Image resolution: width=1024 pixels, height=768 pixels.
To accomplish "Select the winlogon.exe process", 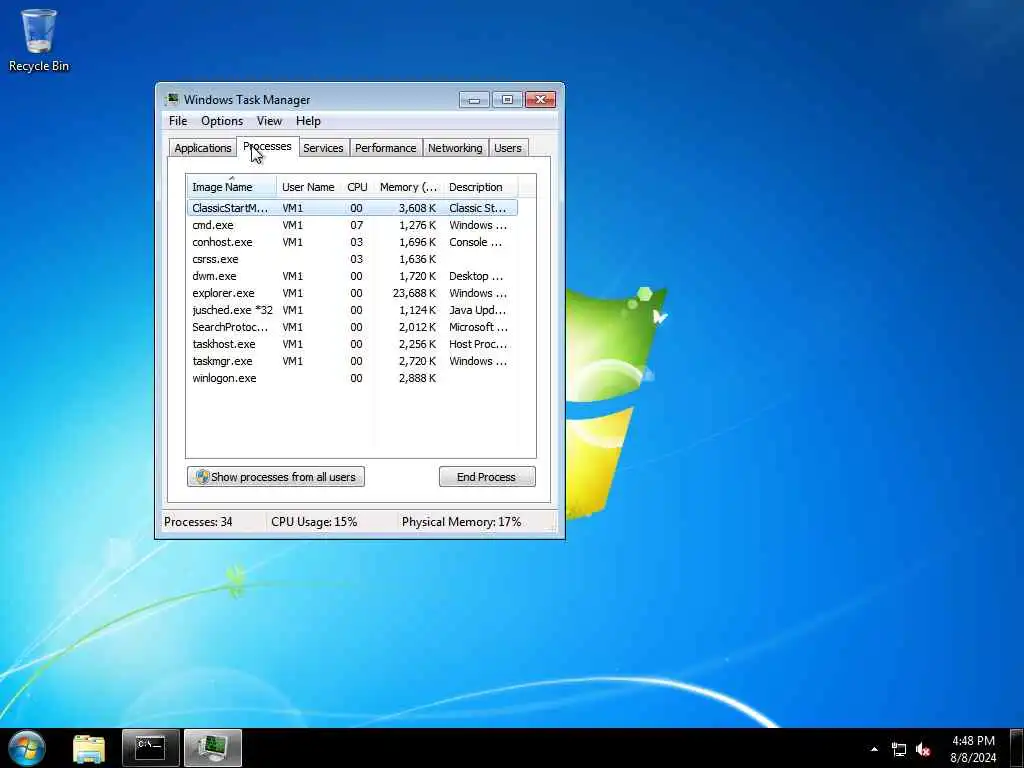I will (x=352, y=377).
